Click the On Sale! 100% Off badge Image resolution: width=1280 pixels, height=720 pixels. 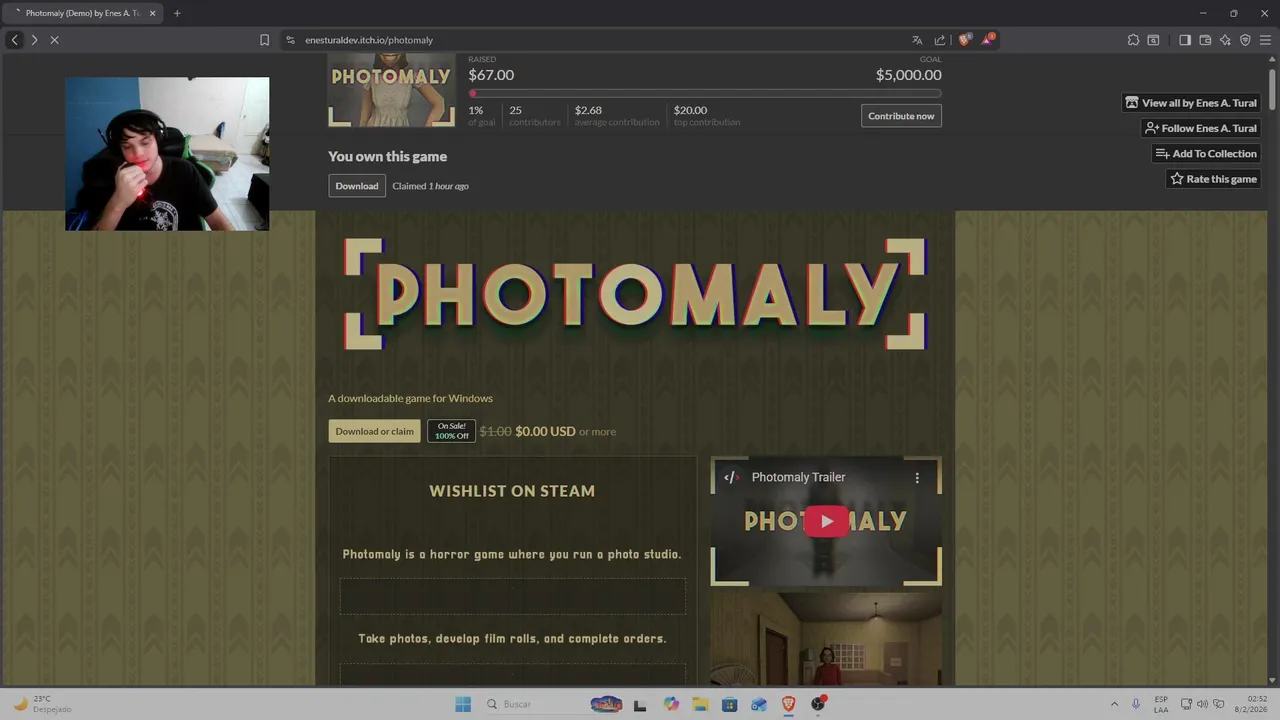(451, 431)
